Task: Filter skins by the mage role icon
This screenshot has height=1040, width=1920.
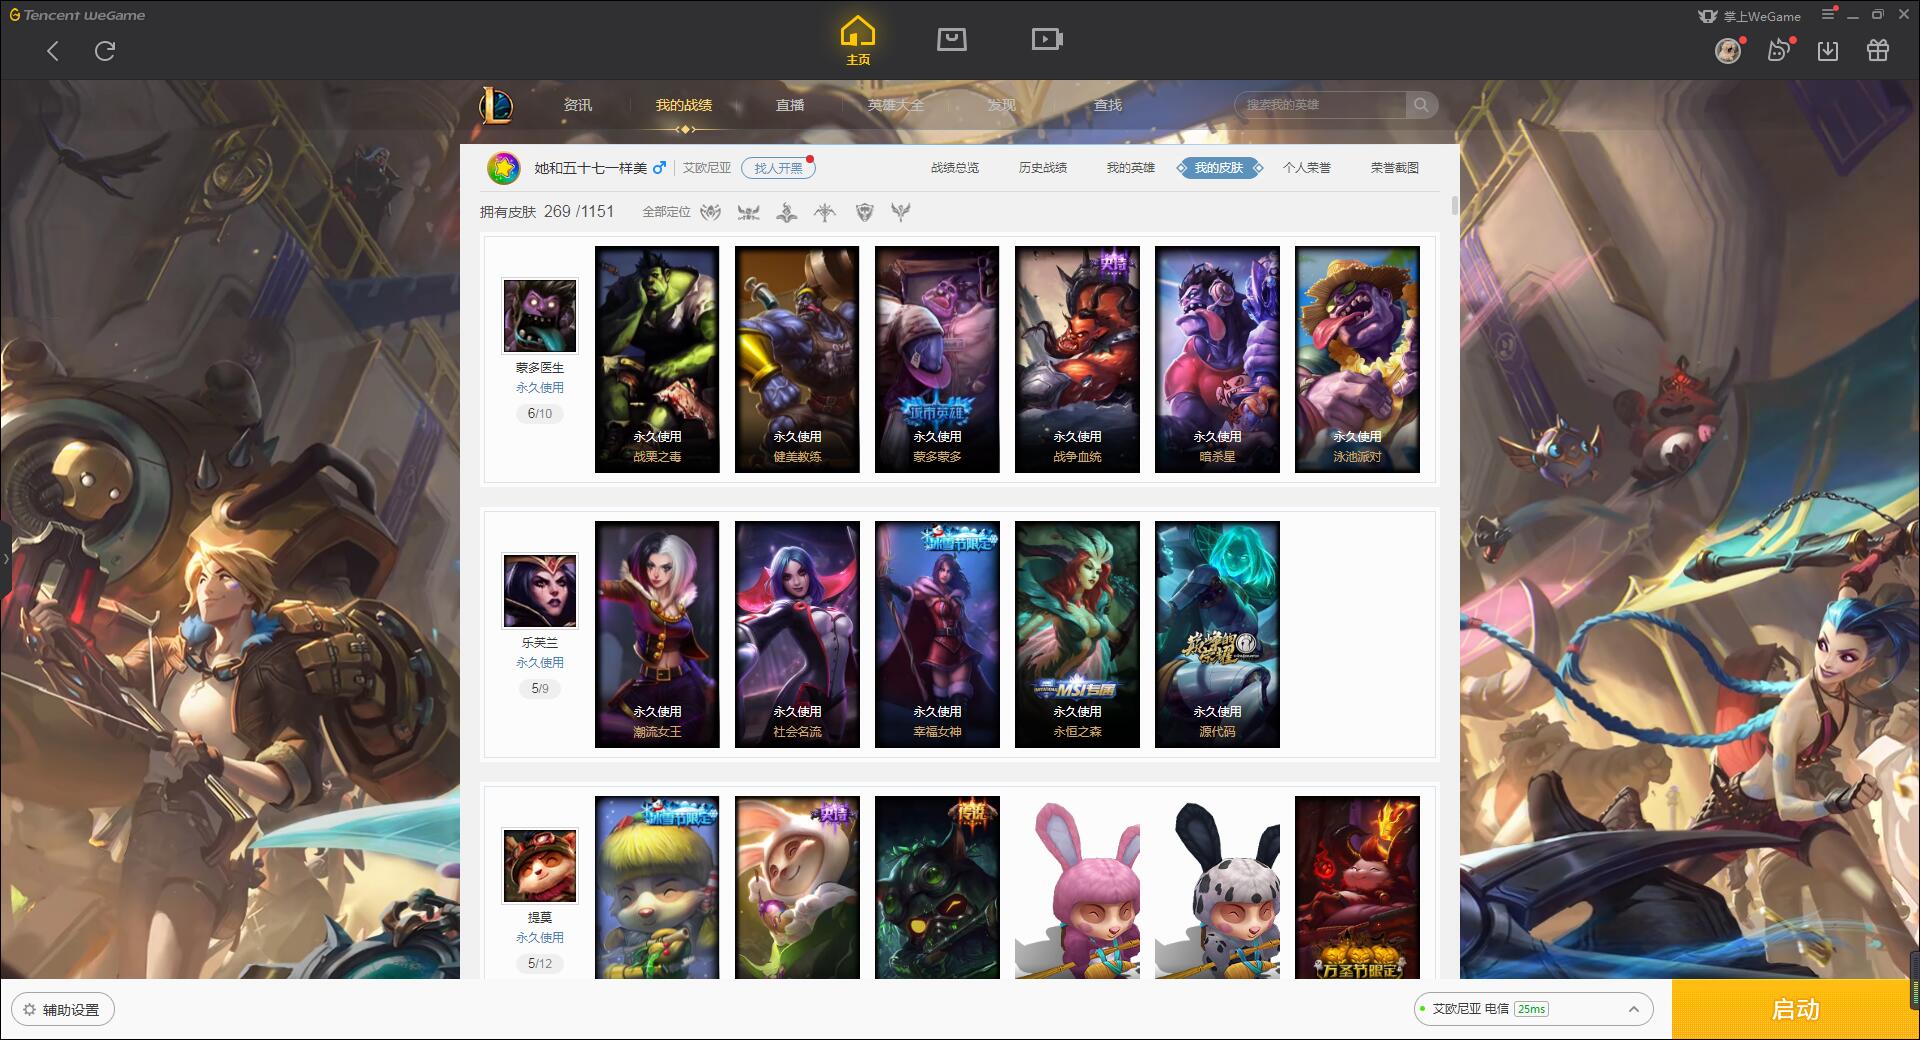Action: [787, 212]
